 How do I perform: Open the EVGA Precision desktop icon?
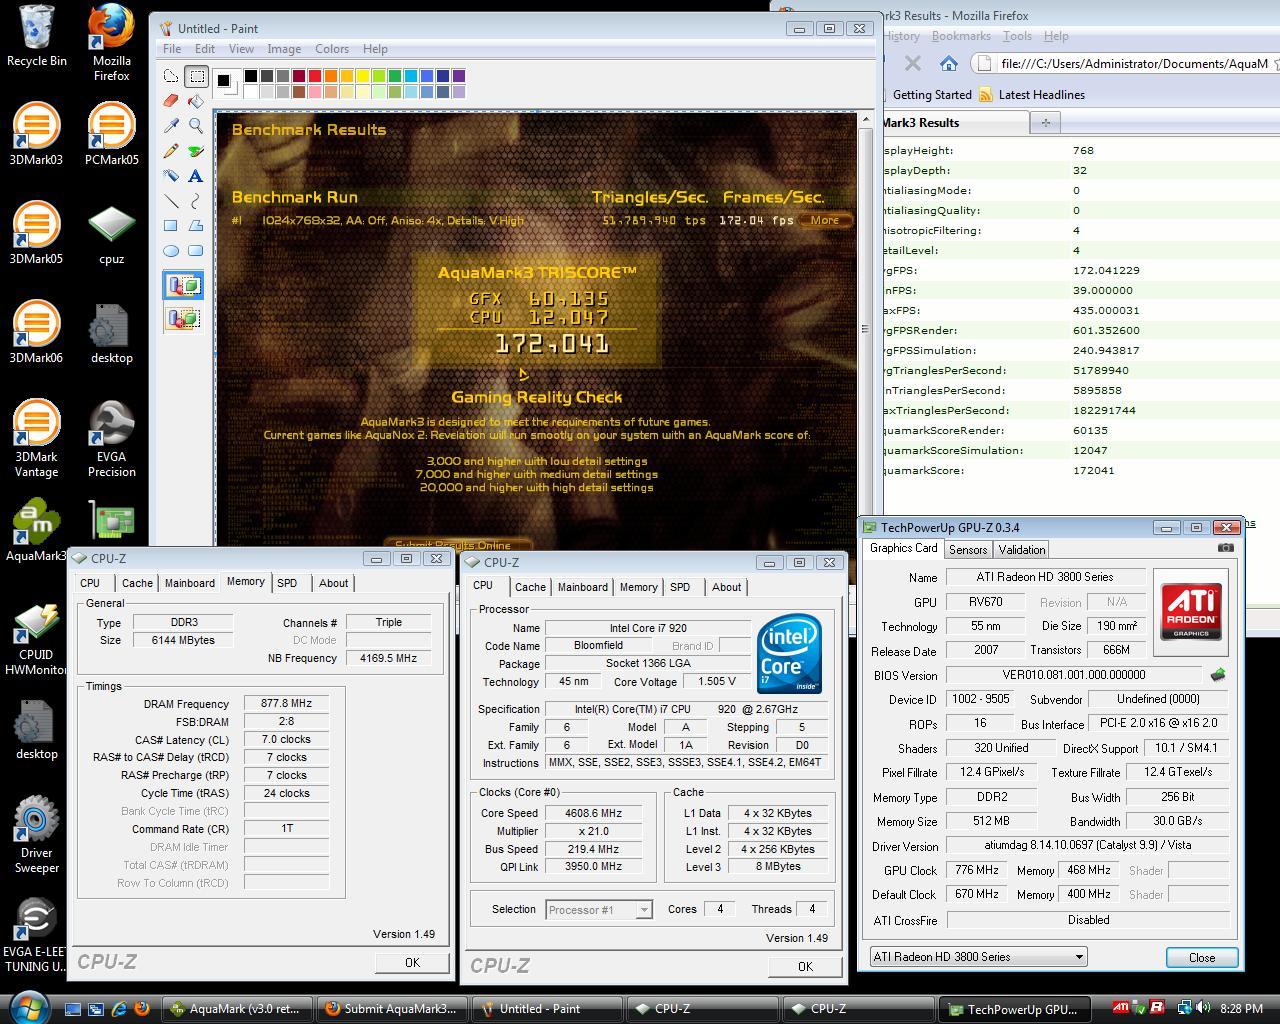tap(111, 440)
